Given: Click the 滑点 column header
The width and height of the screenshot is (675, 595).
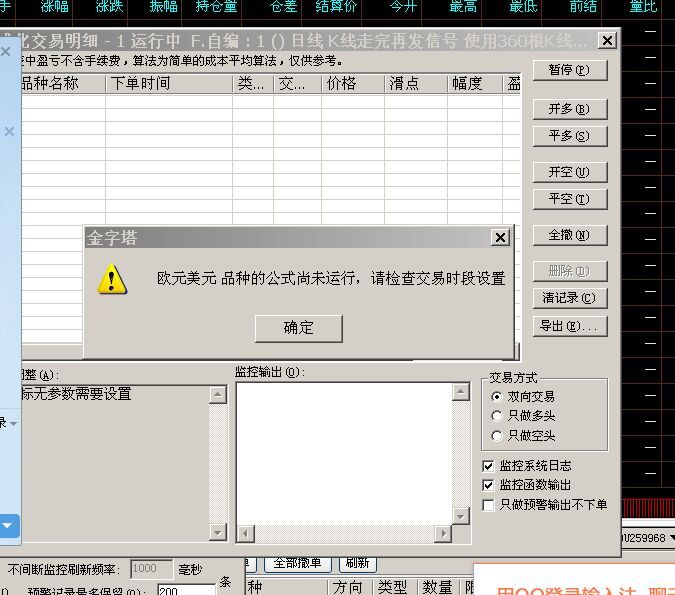Looking at the screenshot, I should click(x=416, y=84).
